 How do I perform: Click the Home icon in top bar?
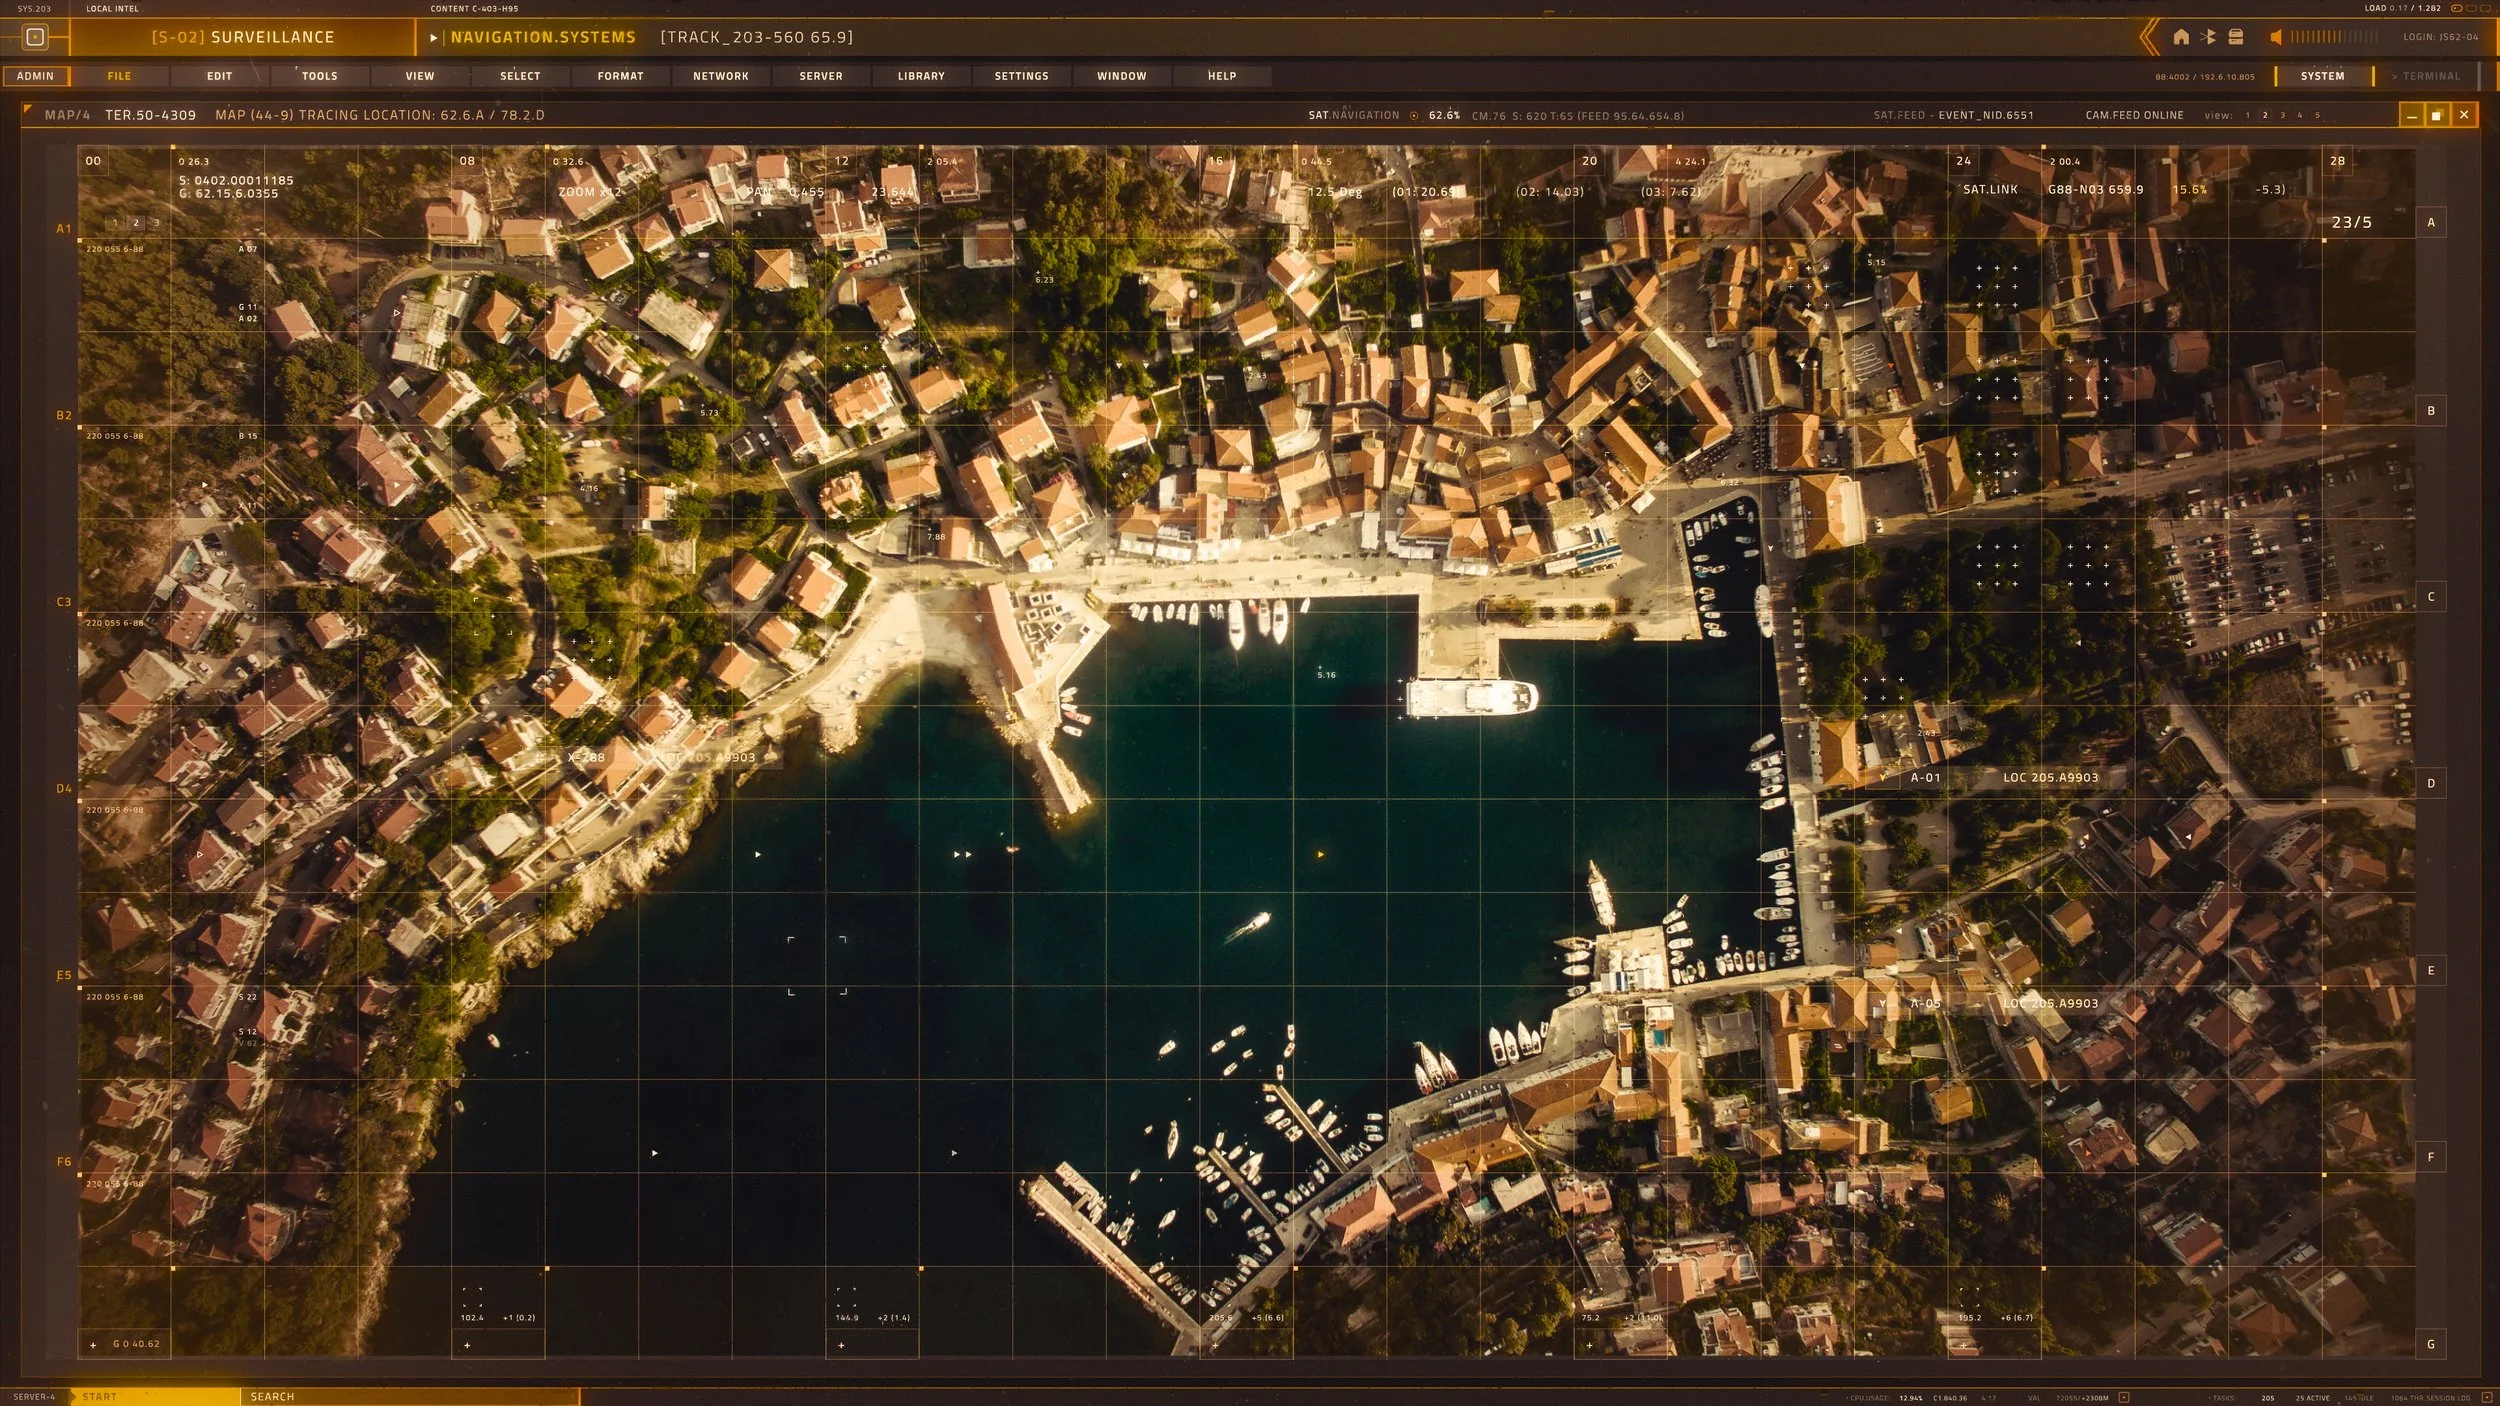click(2181, 37)
